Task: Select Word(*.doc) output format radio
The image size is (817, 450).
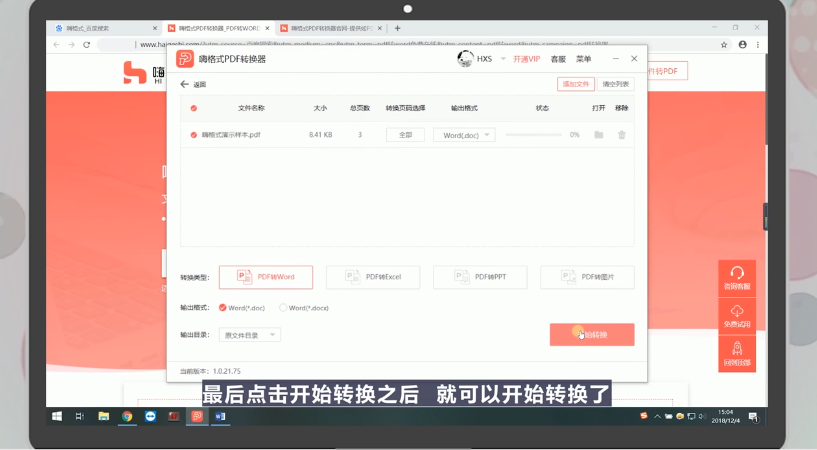Action: pyautogui.click(x=222, y=308)
